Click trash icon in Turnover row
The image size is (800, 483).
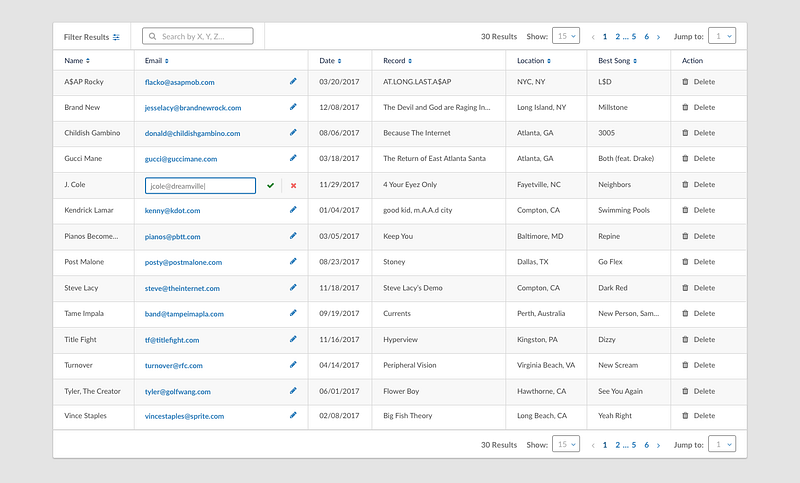pos(685,365)
